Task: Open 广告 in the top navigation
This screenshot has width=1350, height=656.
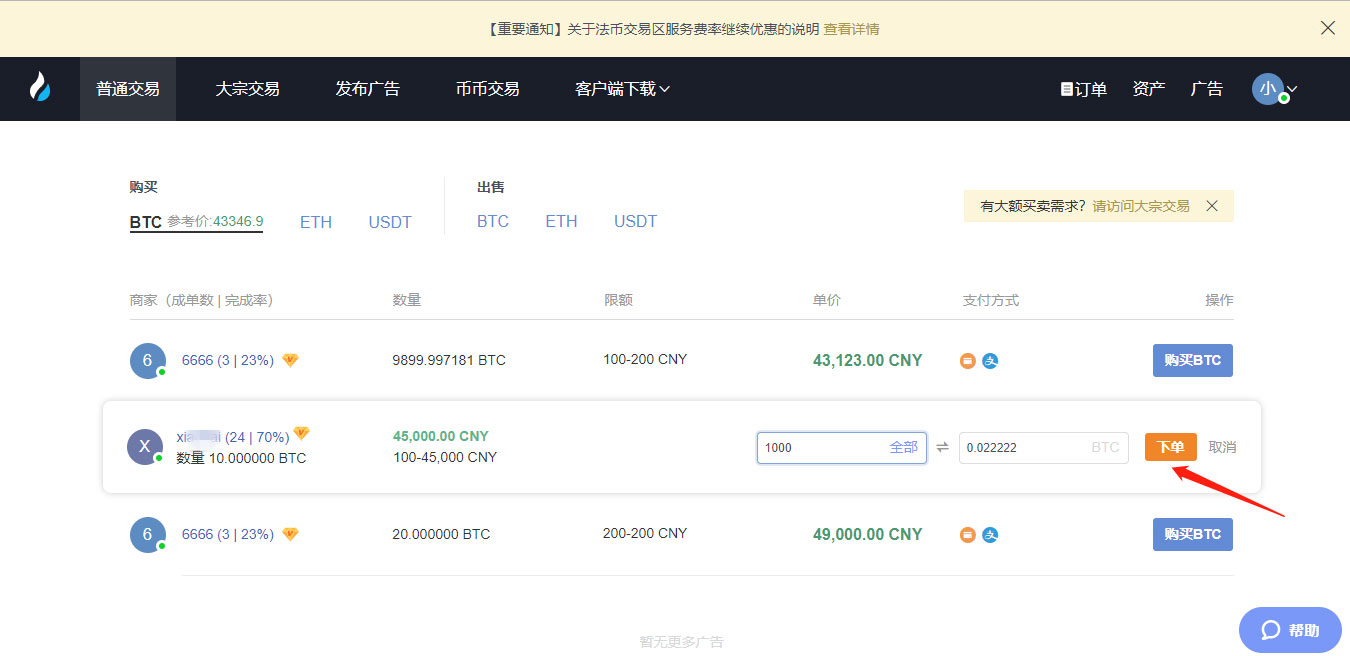Action: tap(1207, 89)
